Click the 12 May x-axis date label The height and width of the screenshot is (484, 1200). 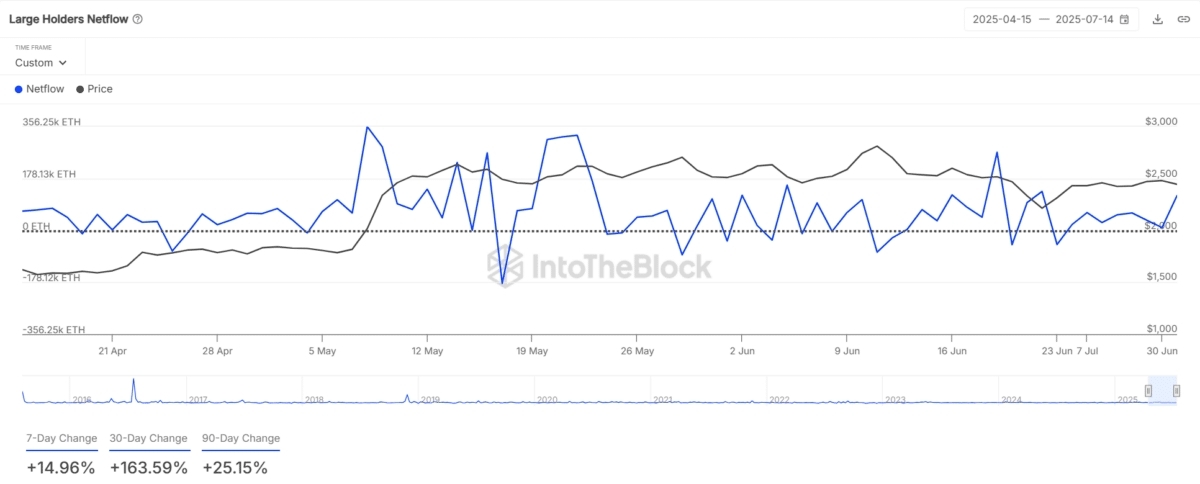coord(427,352)
